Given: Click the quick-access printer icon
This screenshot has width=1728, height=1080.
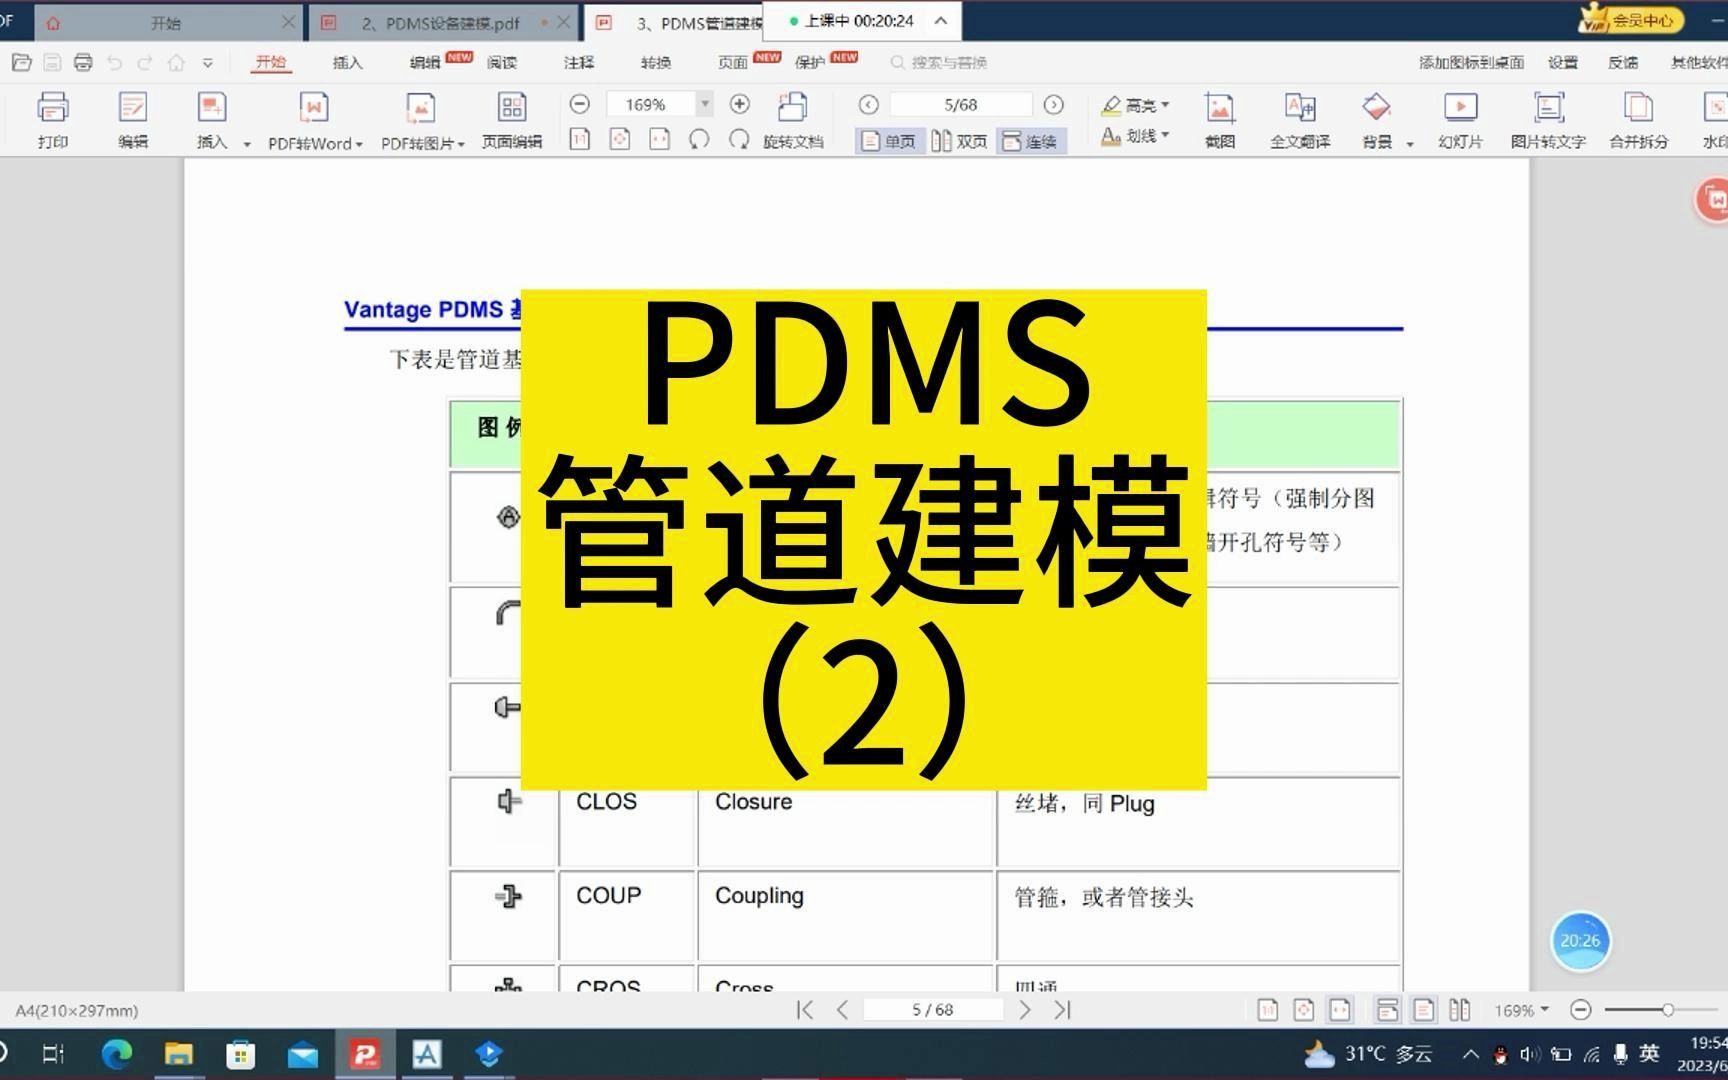Looking at the screenshot, I should (83, 62).
